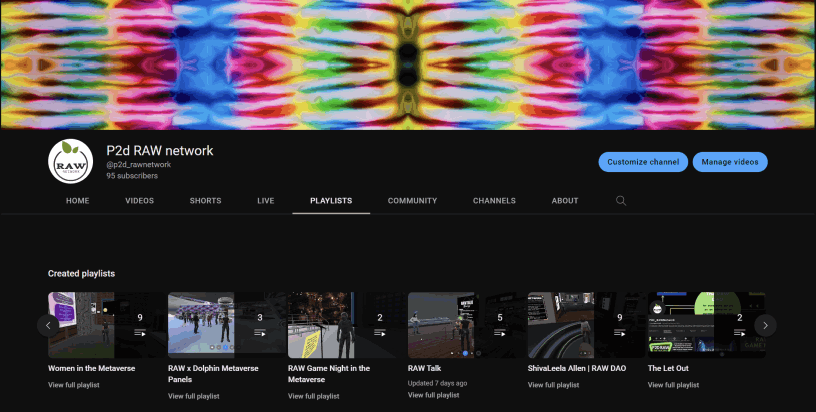Click the previous playlists arrow

pos(48,326)
